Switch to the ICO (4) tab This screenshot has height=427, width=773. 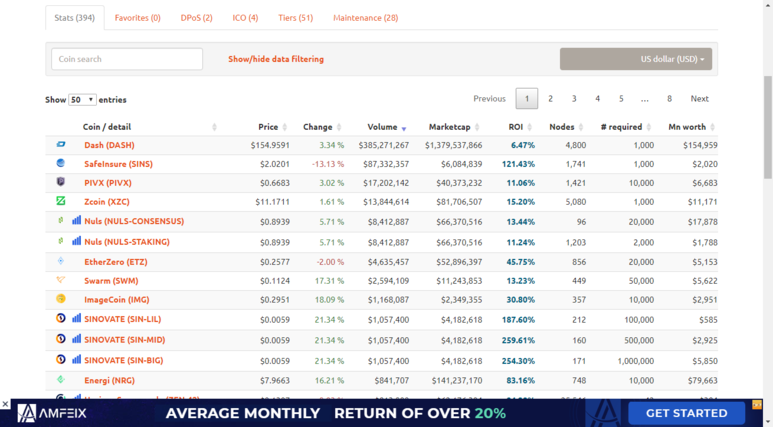[245, 18]
